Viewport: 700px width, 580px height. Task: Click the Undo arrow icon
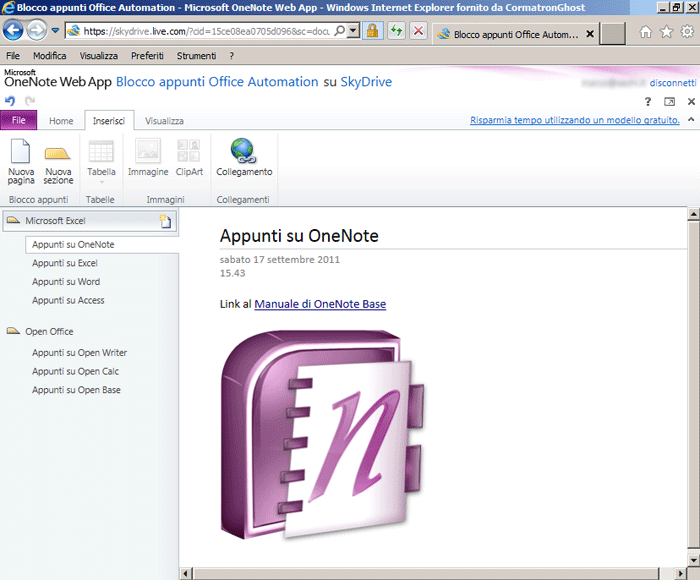10,100
